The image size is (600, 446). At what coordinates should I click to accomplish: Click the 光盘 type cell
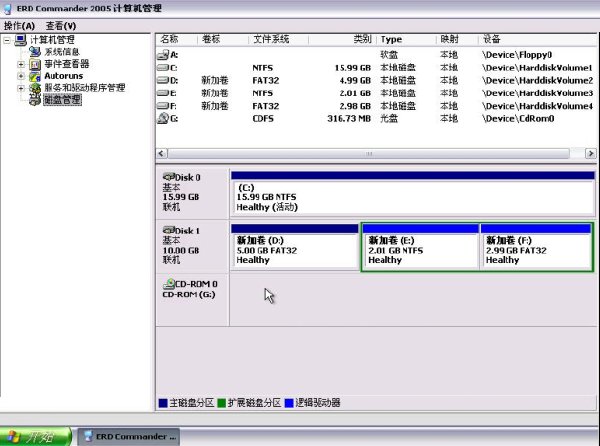pyautogui.click(x=389, y=118)
